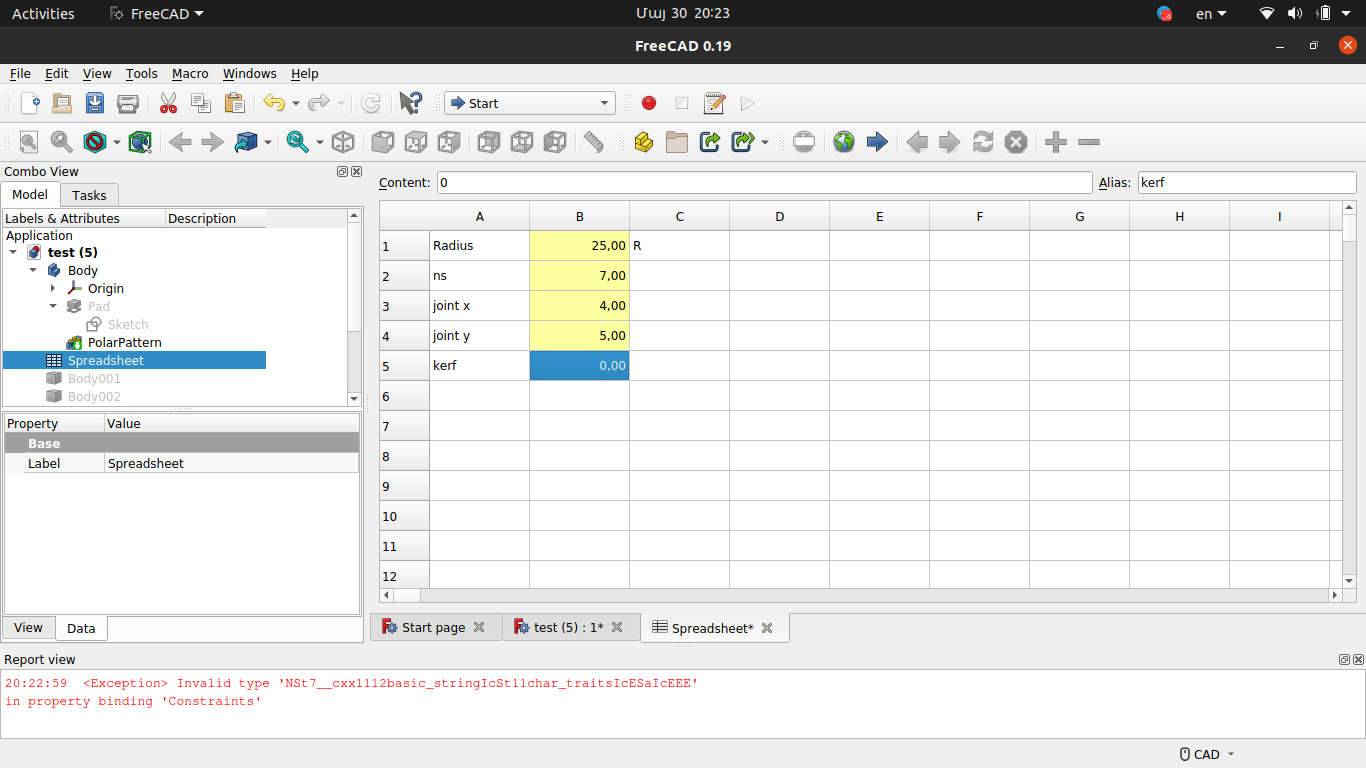The image size is (1366, 768).
Task: Open the Draw style dropdown arrow
Action: (117, 142)
